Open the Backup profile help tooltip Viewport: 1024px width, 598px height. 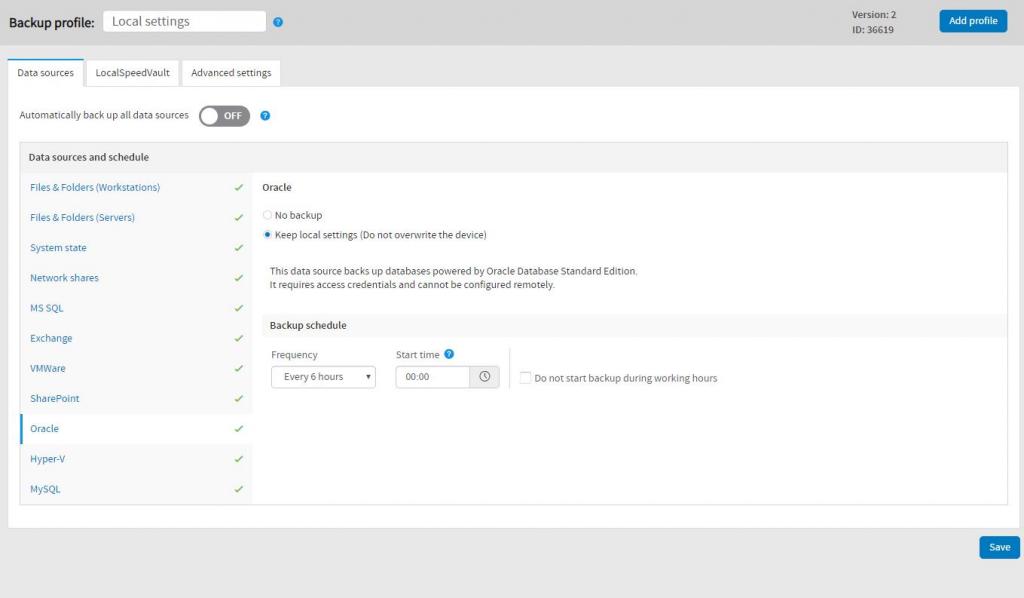coord(277,20)
